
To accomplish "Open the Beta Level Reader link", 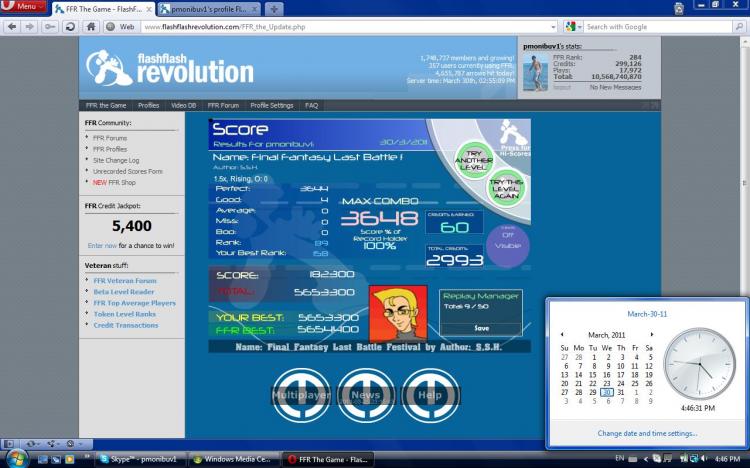I will tap(124, 292).
